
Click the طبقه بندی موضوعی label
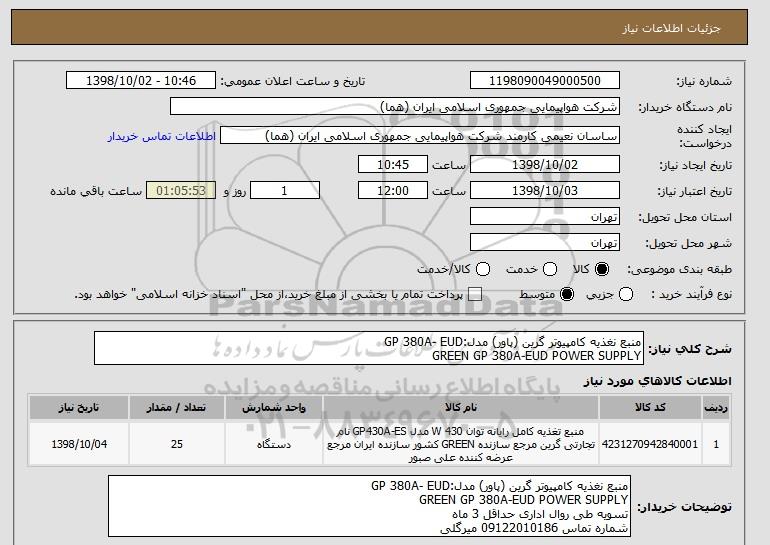[x=680, y=269]
